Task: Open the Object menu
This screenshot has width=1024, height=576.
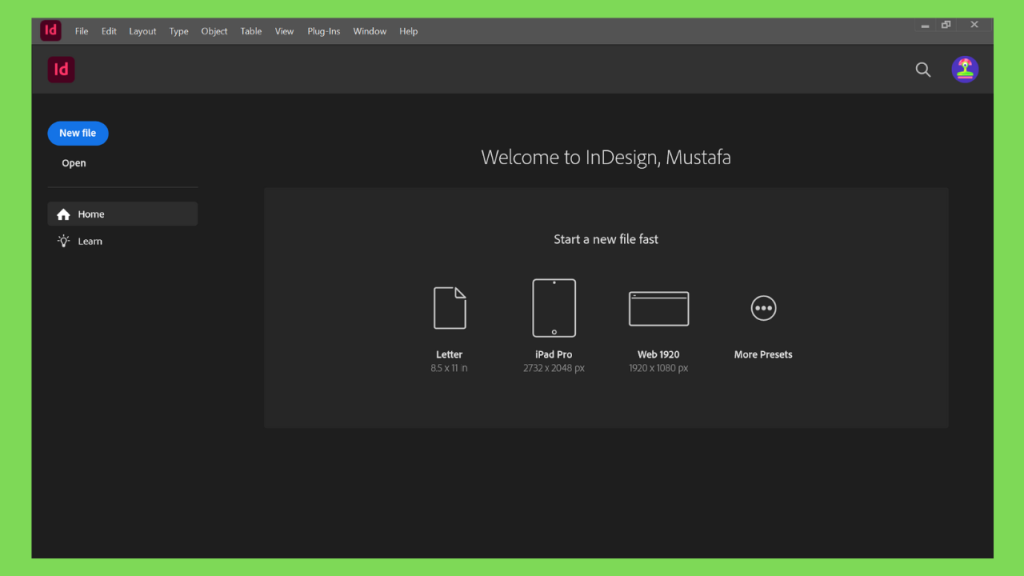Action: (214, 31)
